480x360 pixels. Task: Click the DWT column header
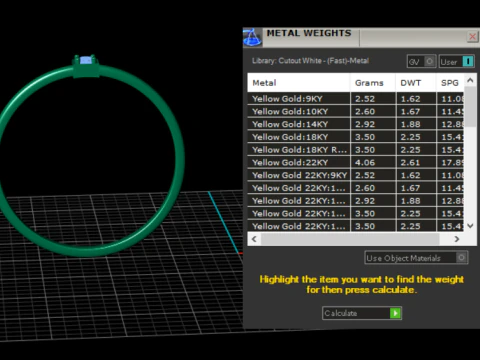click(x=416, y=83)
